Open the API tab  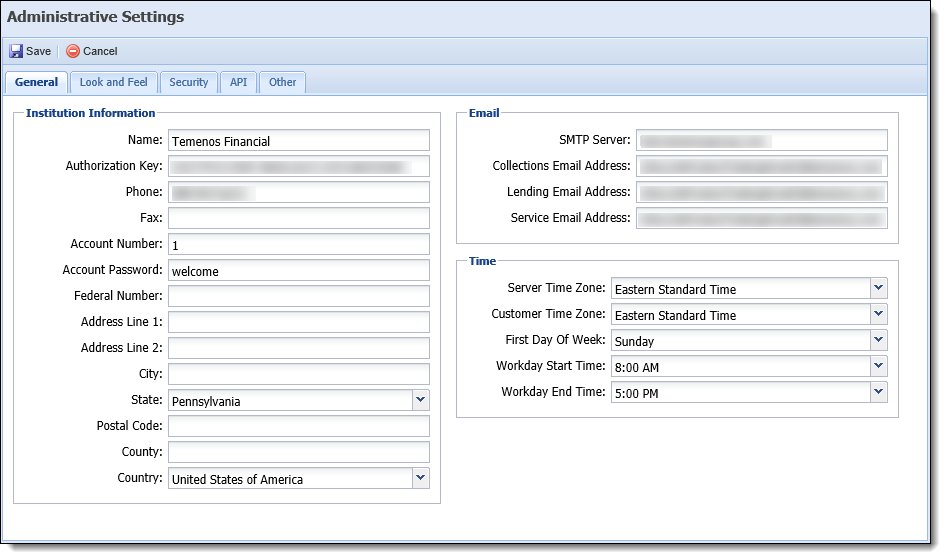[238, 82]
